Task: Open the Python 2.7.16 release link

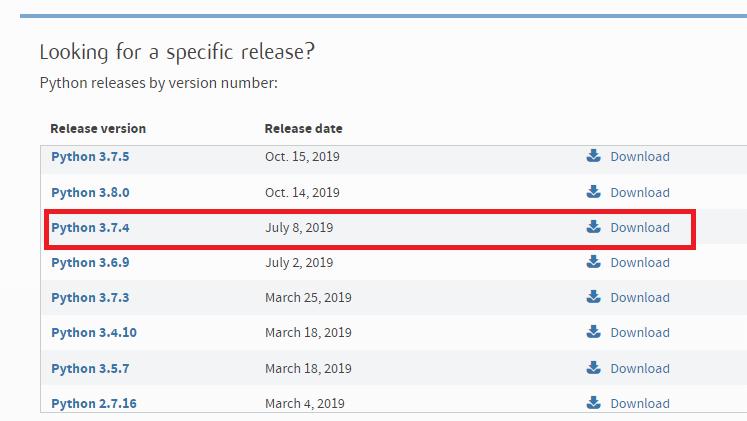Action: 94,404
